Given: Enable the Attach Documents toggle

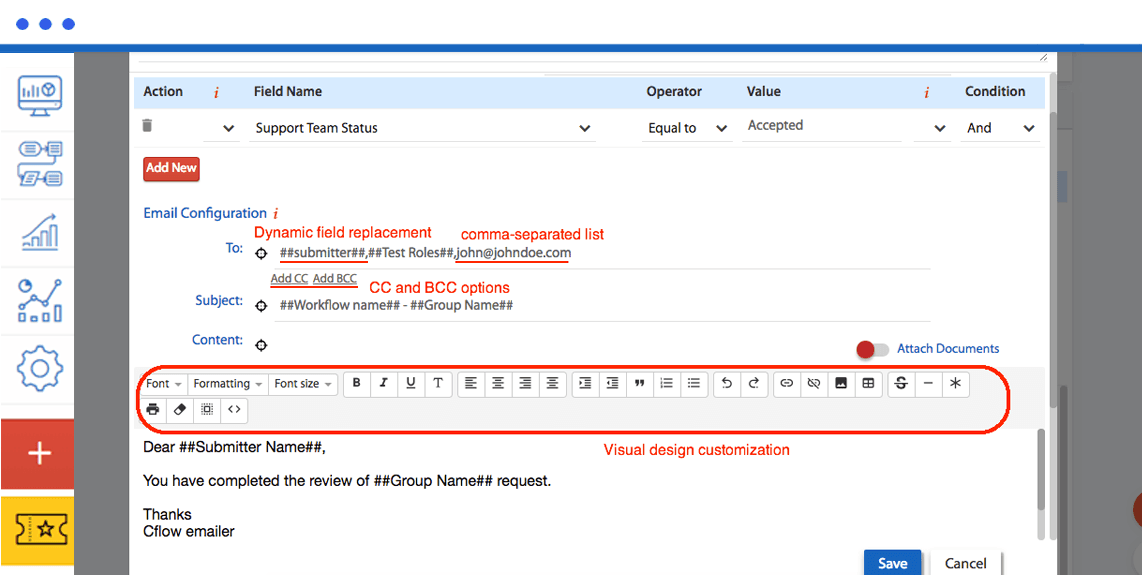Looking at the screenshot, I should [872, 349].
